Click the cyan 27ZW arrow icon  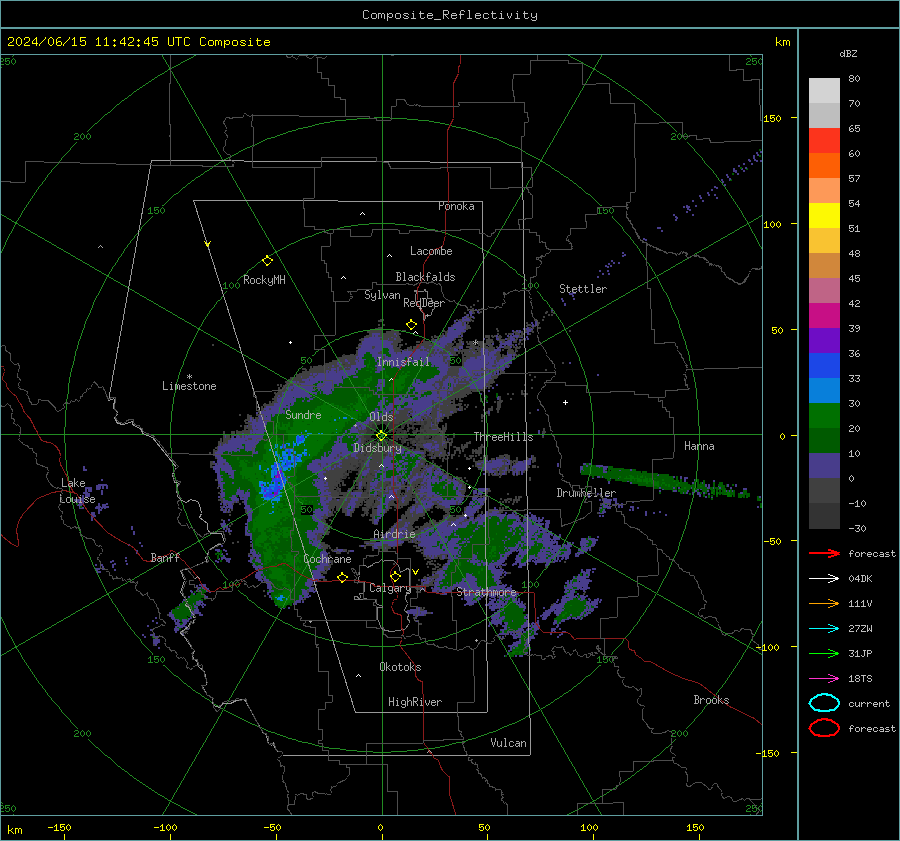824,629
